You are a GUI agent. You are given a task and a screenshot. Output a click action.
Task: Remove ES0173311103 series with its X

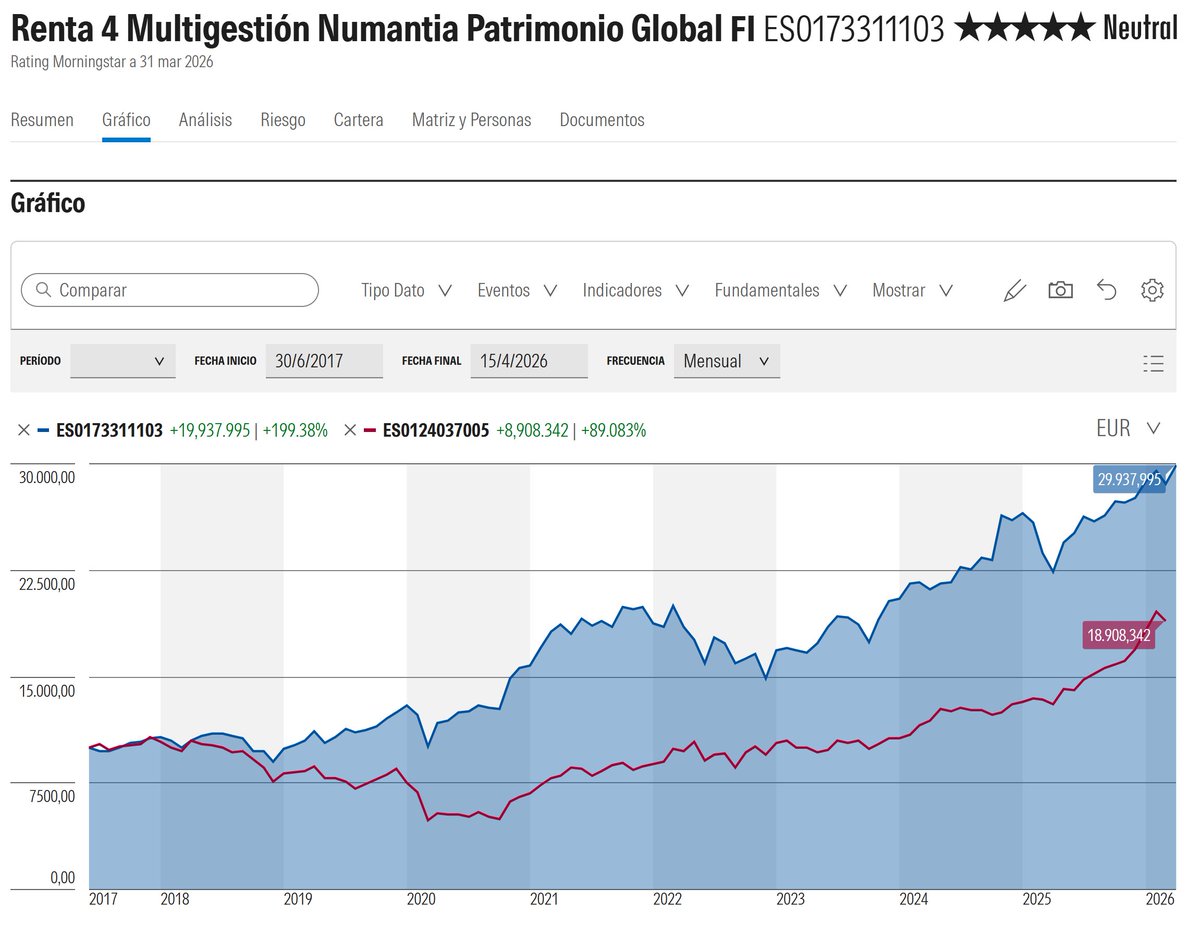[24, 431]
